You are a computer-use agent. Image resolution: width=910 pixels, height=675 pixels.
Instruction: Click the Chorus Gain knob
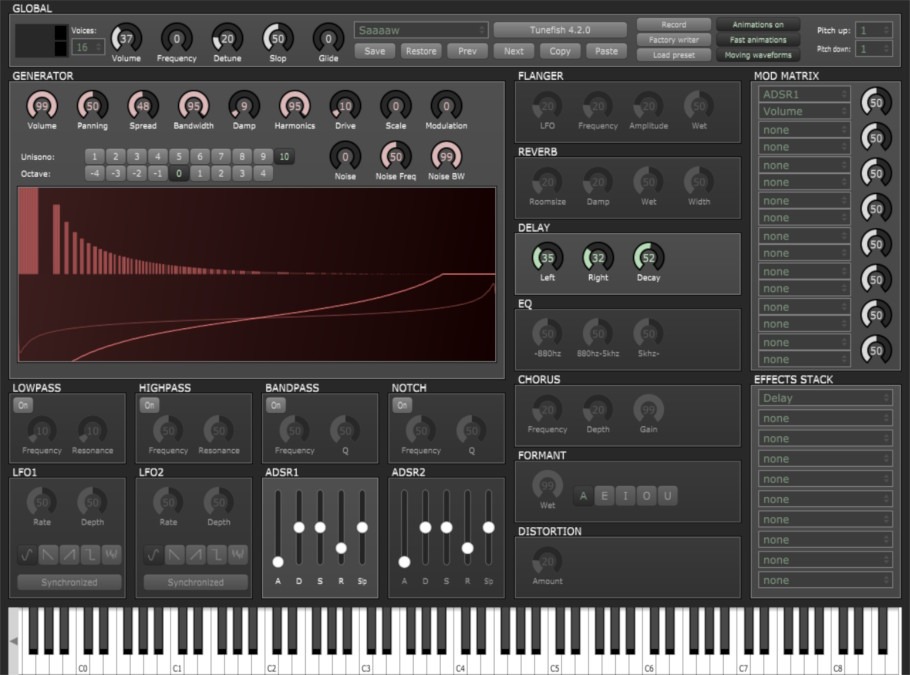[648, 409]
